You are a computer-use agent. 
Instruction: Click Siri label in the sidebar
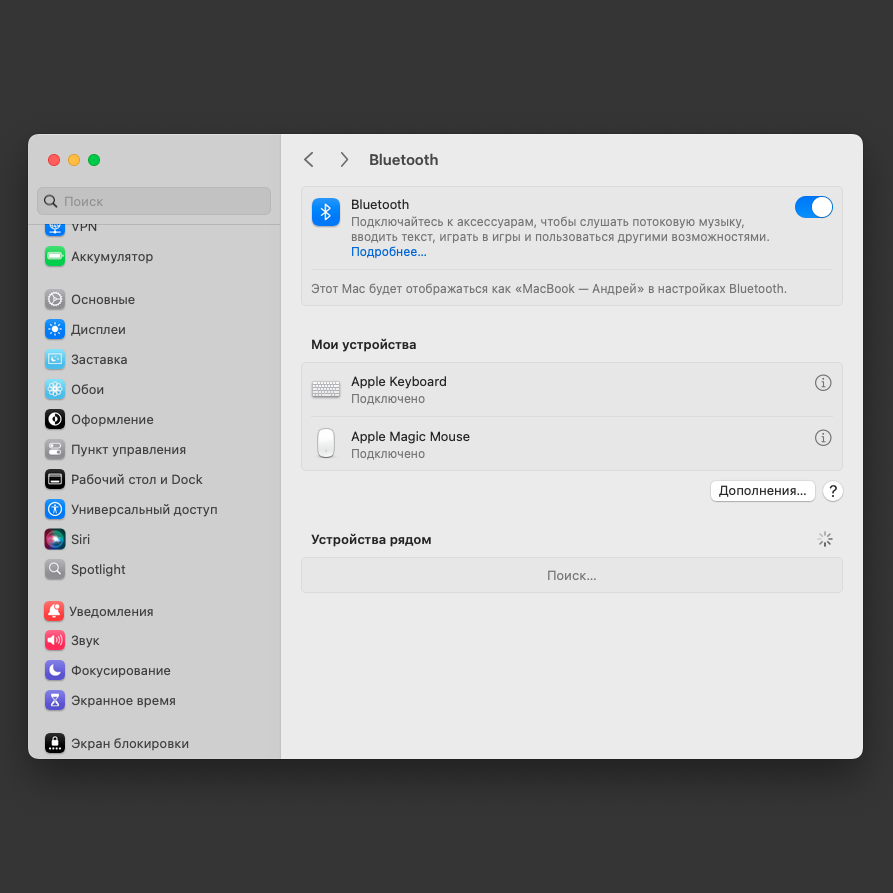pyautogui.click(x=80, y=539)
